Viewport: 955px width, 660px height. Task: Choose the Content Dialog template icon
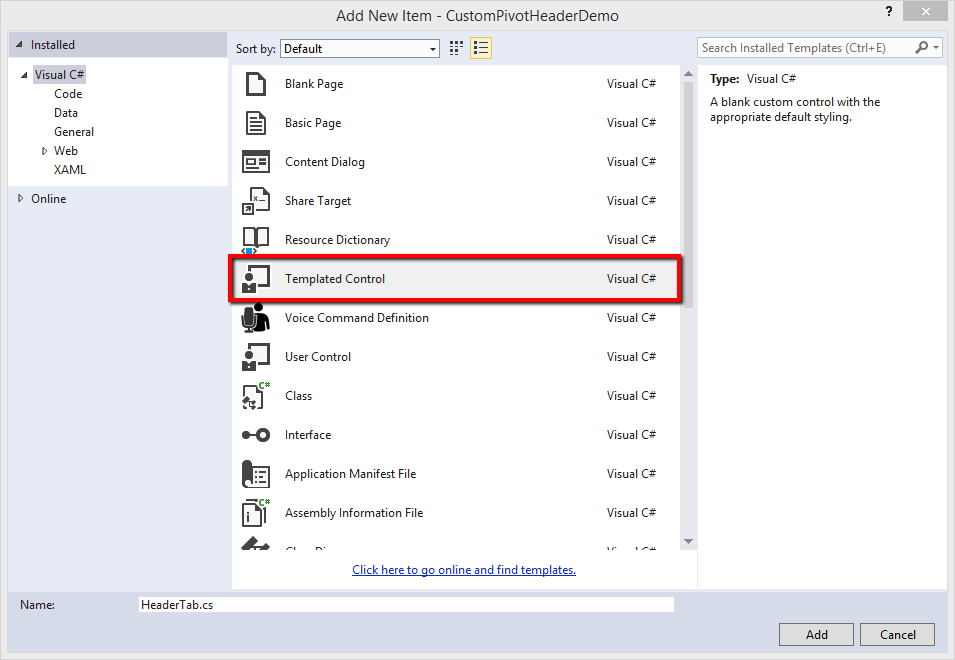pos(256,162)
